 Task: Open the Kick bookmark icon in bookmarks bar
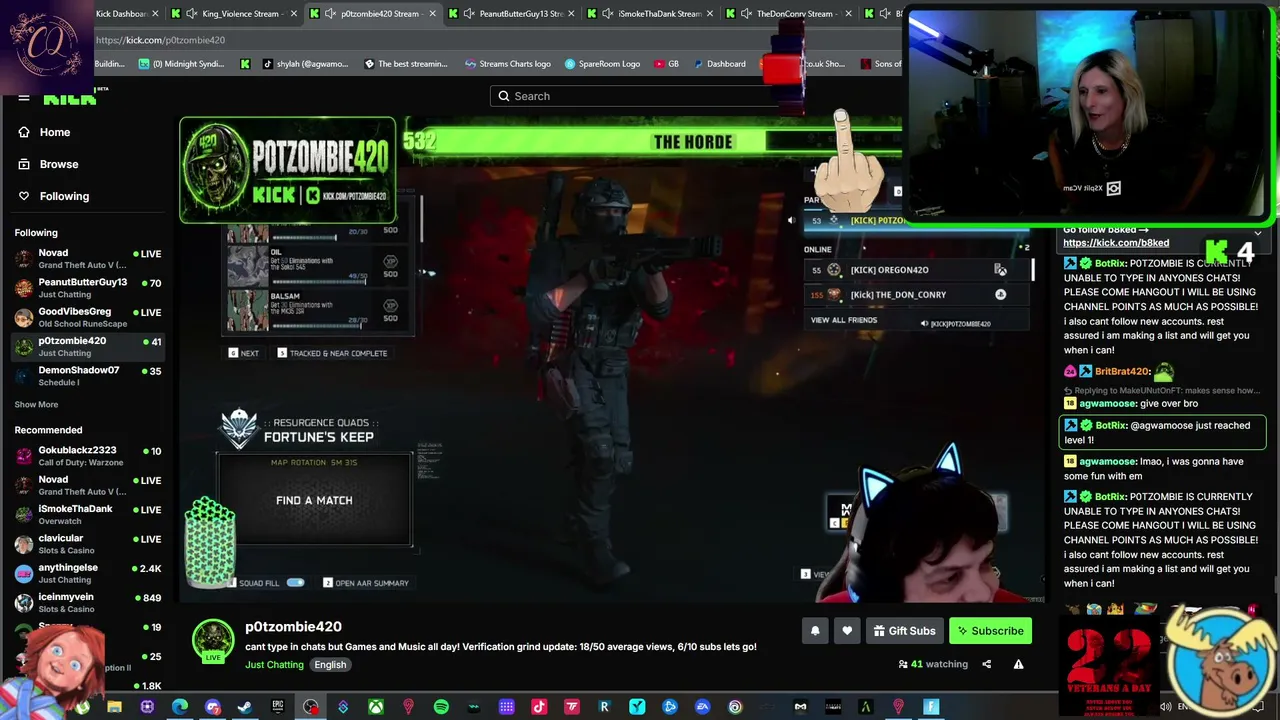(x=245, y=64)
